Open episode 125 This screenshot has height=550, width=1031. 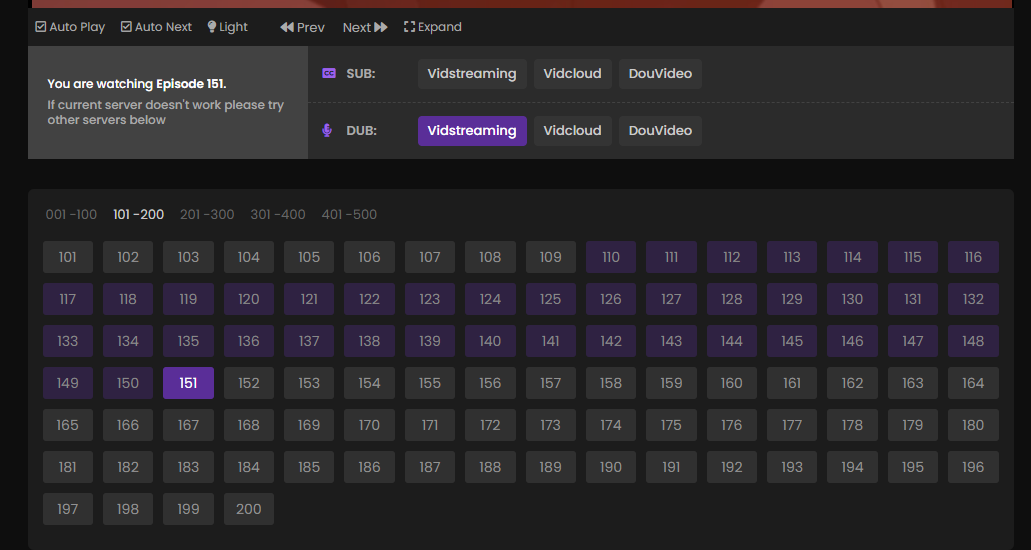[550, 299]
